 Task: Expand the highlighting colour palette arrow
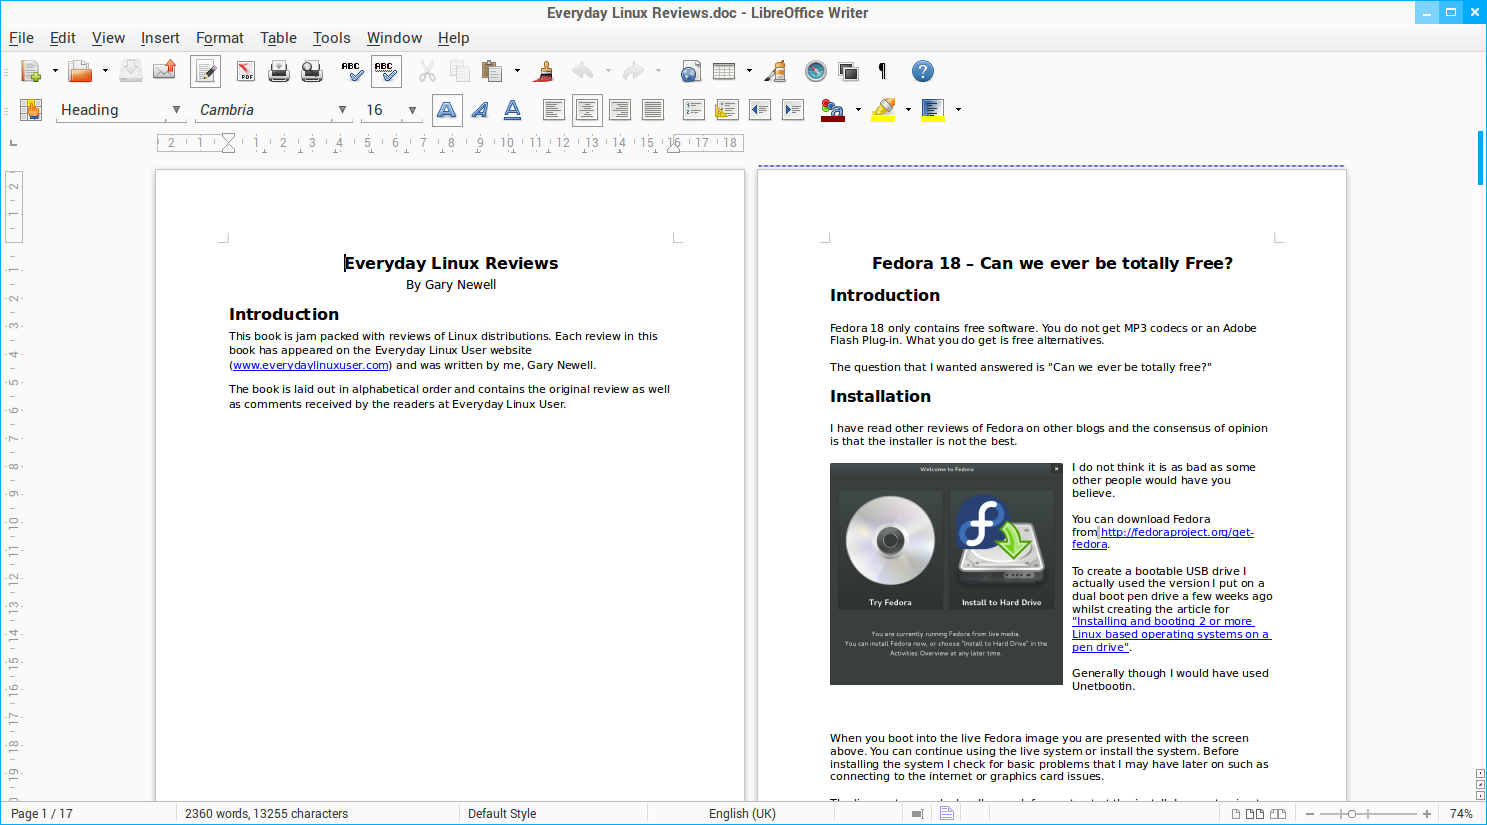pos(908,110)
